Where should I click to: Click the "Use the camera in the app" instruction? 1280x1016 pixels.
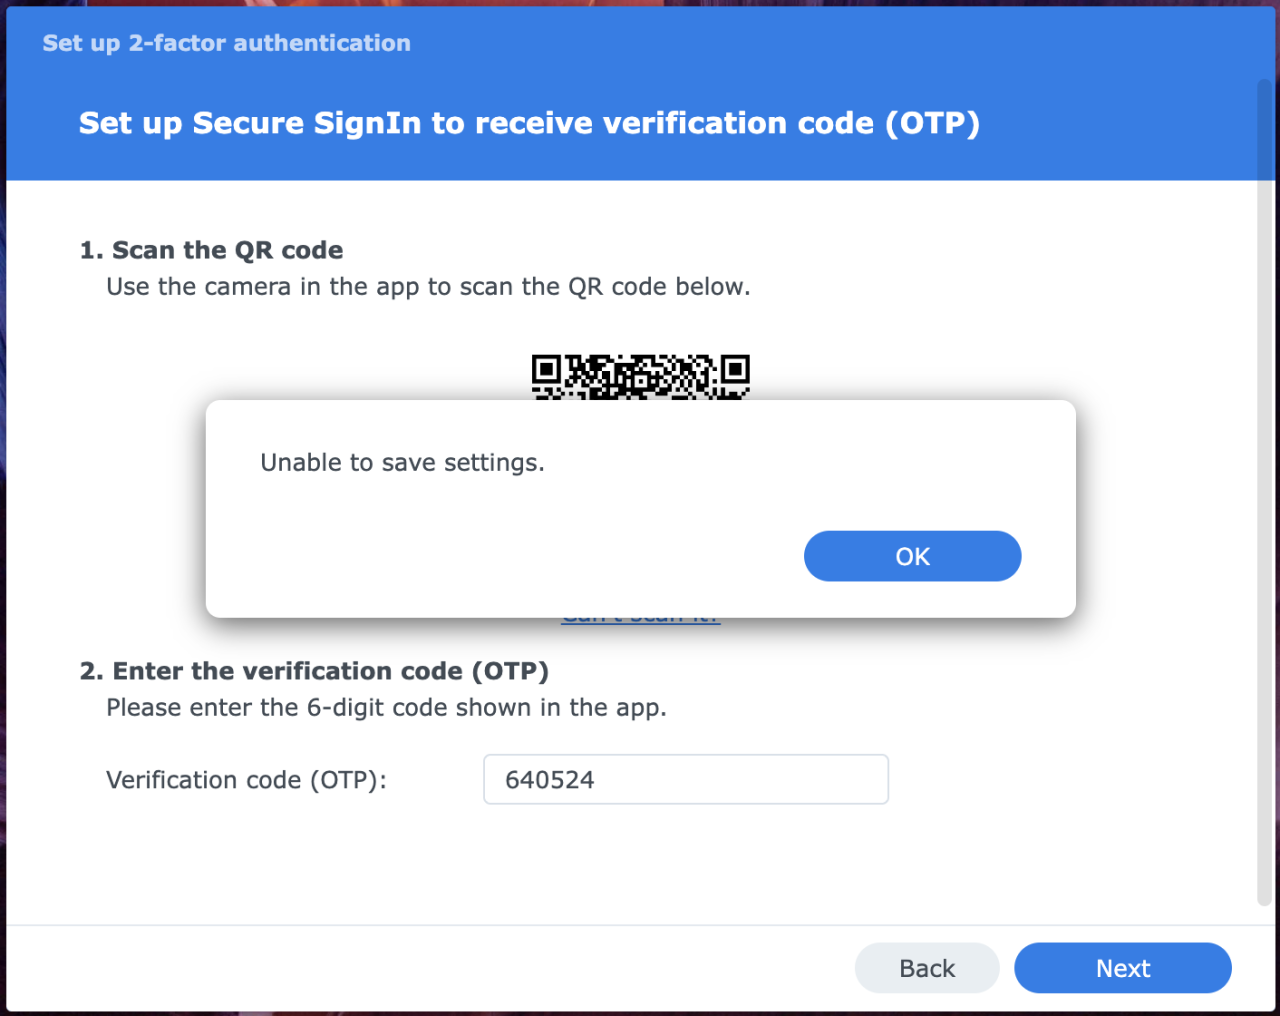(428, 287)
